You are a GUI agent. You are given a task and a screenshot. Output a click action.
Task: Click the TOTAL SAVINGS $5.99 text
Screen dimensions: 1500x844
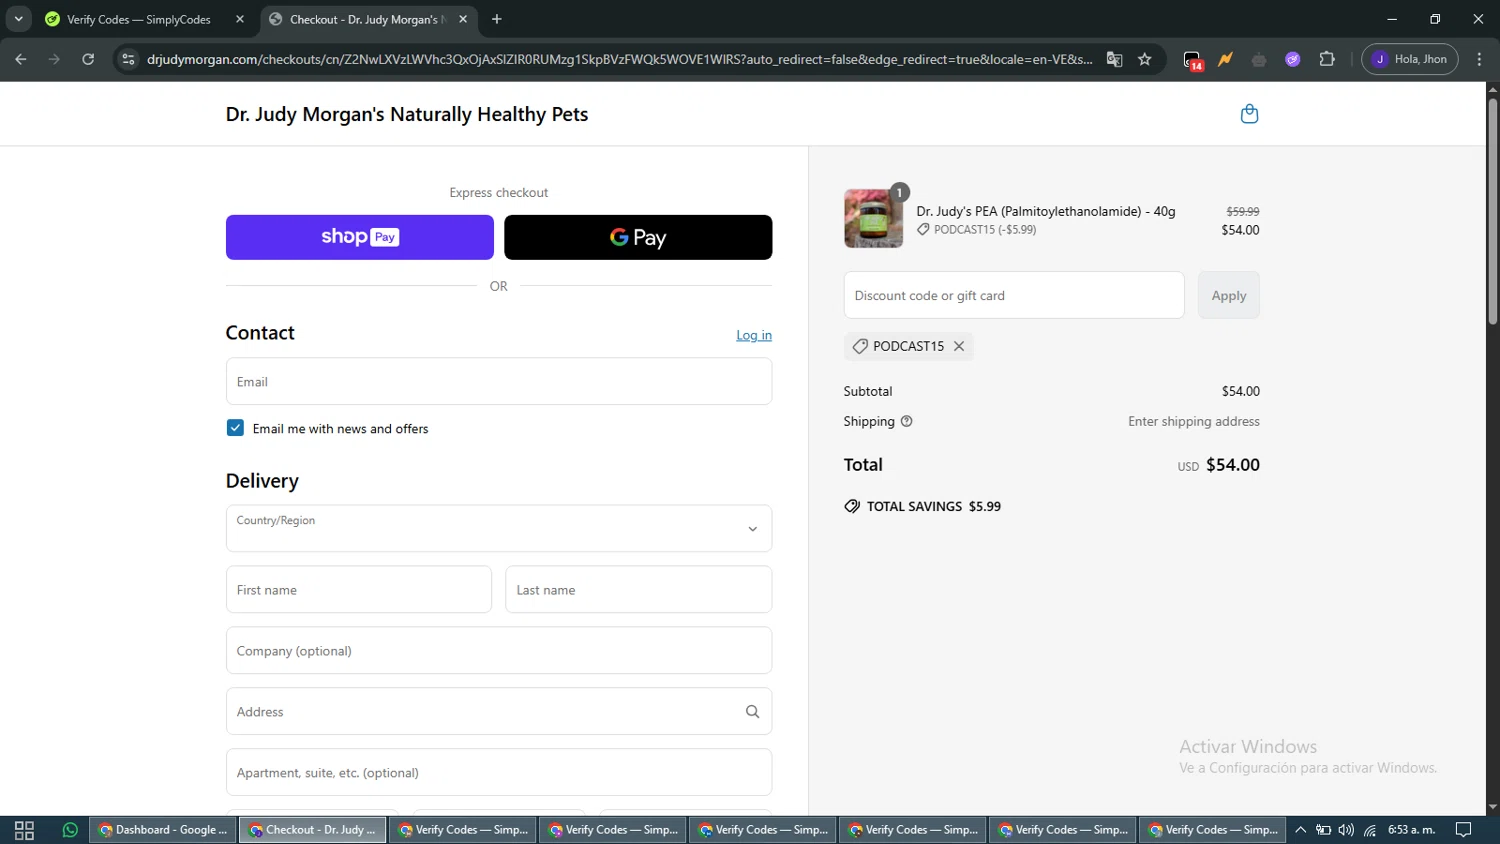coord(934,506)
